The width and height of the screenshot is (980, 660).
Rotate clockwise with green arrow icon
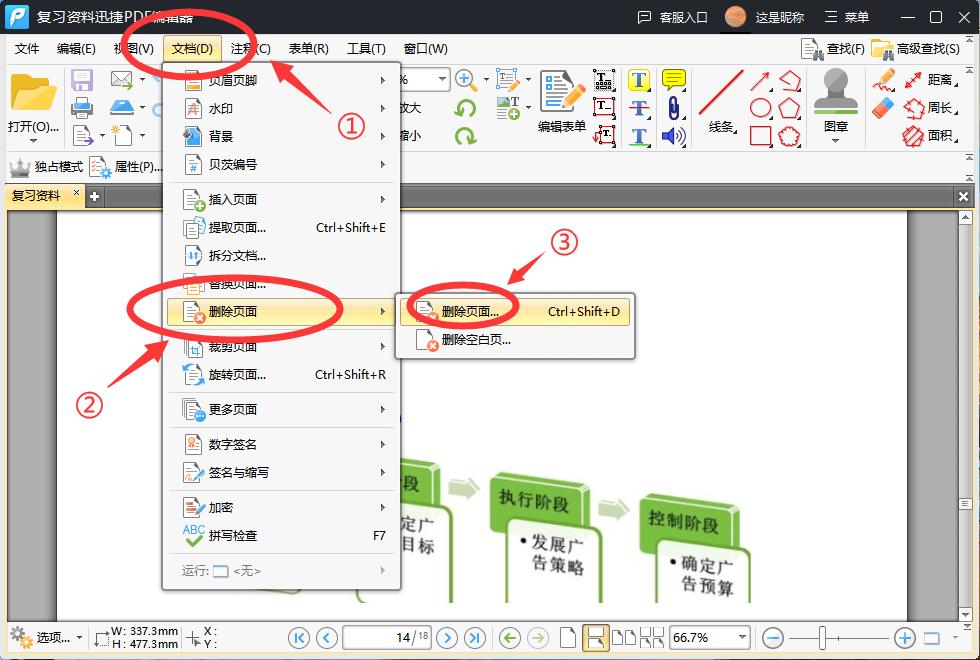465,136
